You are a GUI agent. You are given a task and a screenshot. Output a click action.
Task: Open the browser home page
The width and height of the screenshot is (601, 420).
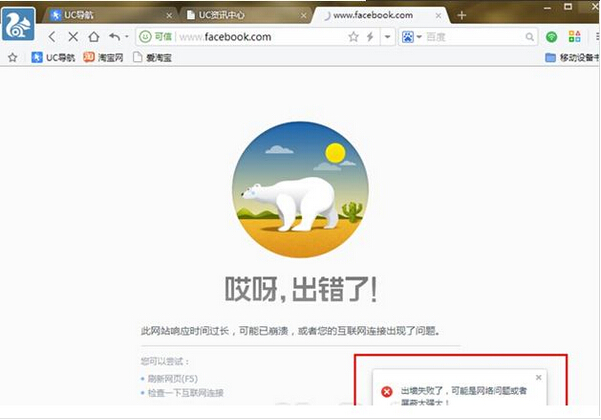point(94,37)
